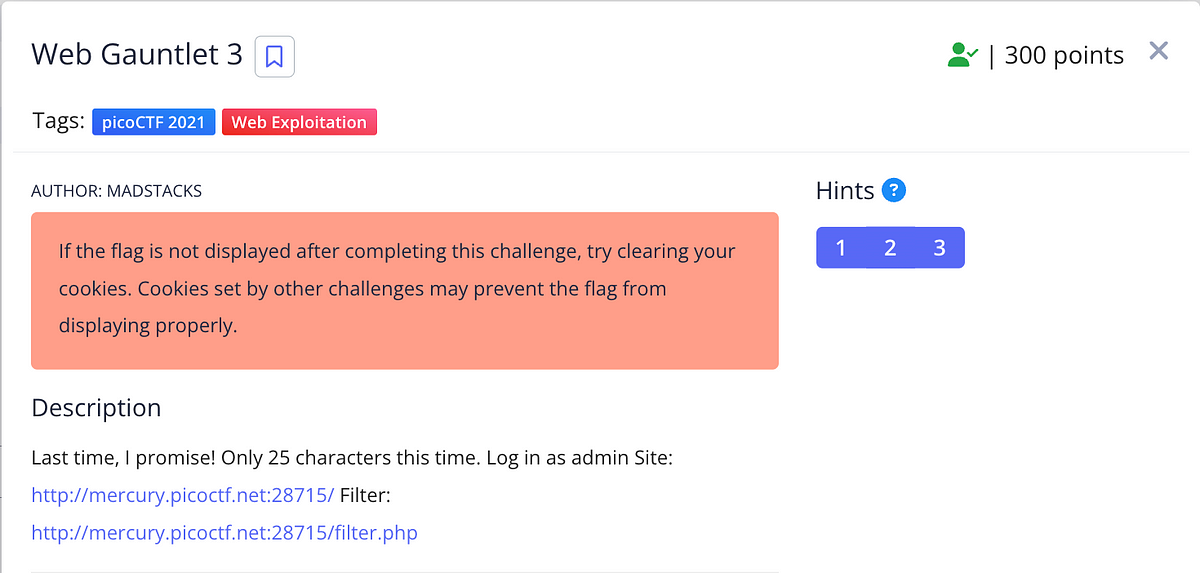Reveal hint number 3
Viewport: 1200px width, 573px height.
(940, 248)
